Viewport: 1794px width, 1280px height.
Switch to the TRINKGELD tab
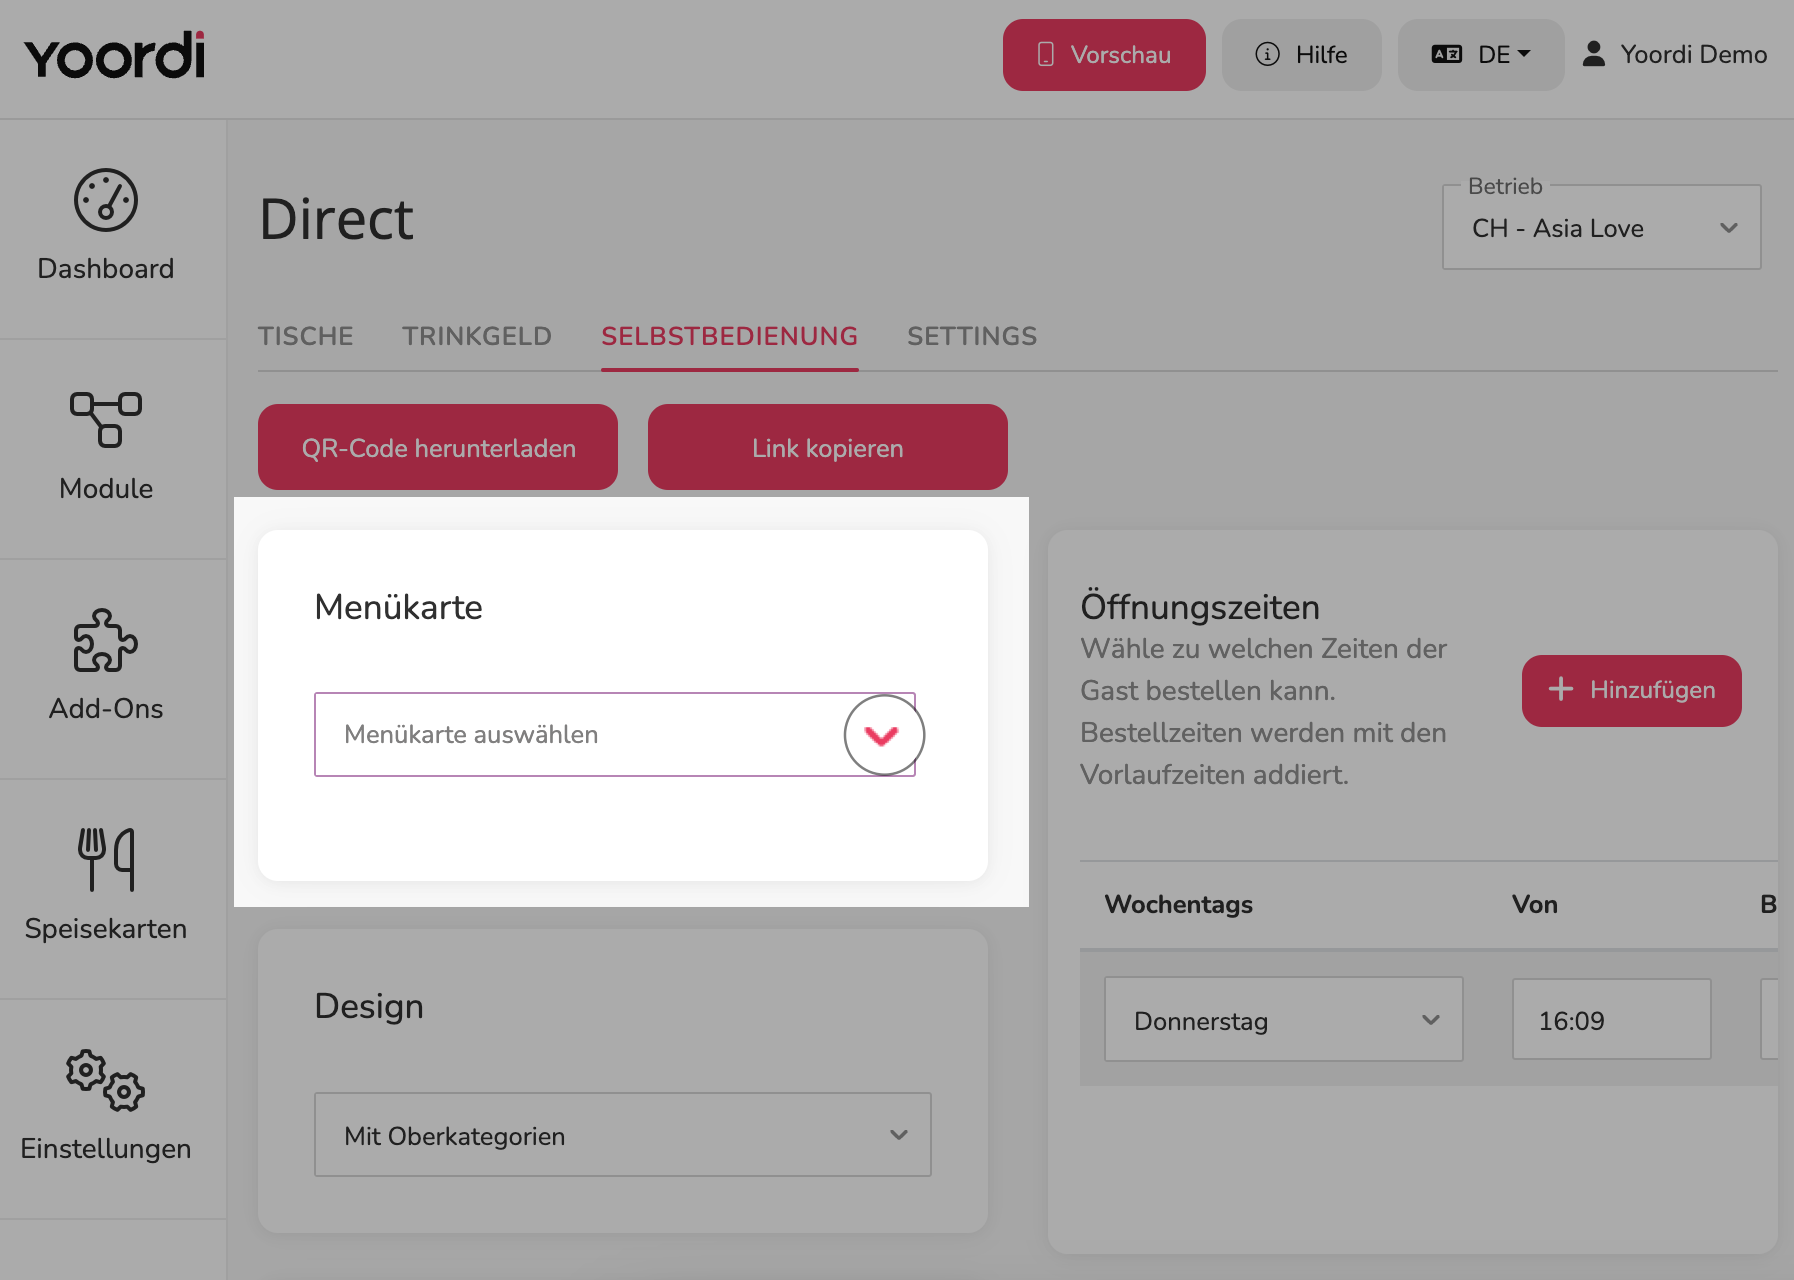[x=477, y=336]
